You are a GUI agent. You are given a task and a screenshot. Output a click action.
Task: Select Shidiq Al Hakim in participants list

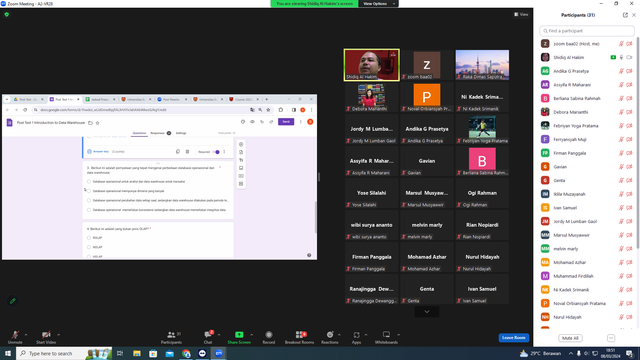coord(587,58)
